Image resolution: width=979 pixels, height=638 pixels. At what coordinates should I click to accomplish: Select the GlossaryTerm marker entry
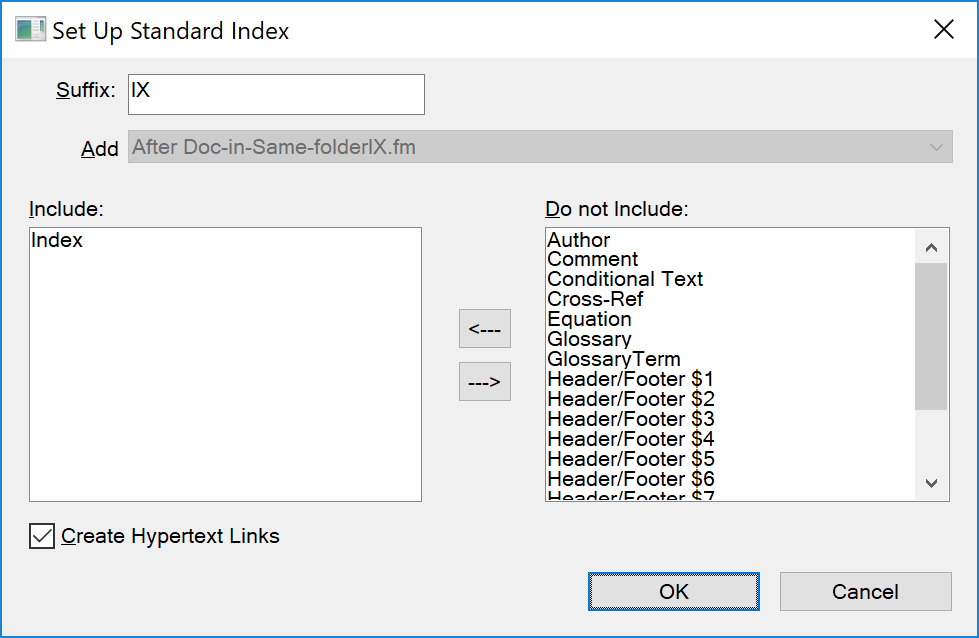(x=611, y=359)
